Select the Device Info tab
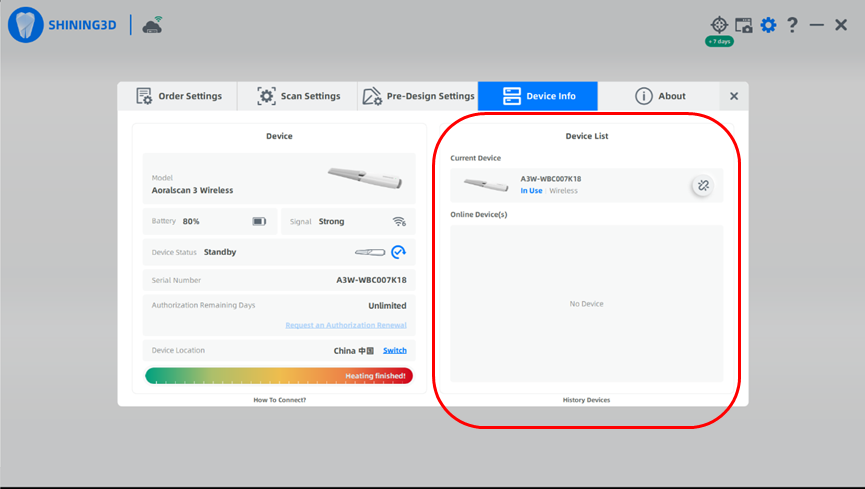 [538, 96]
